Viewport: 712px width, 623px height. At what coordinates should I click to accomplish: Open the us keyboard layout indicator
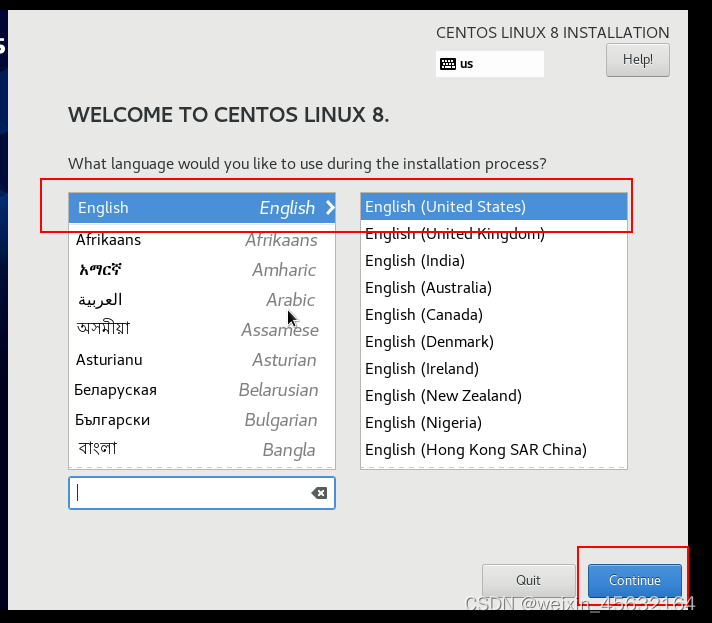tap(490, 64)
